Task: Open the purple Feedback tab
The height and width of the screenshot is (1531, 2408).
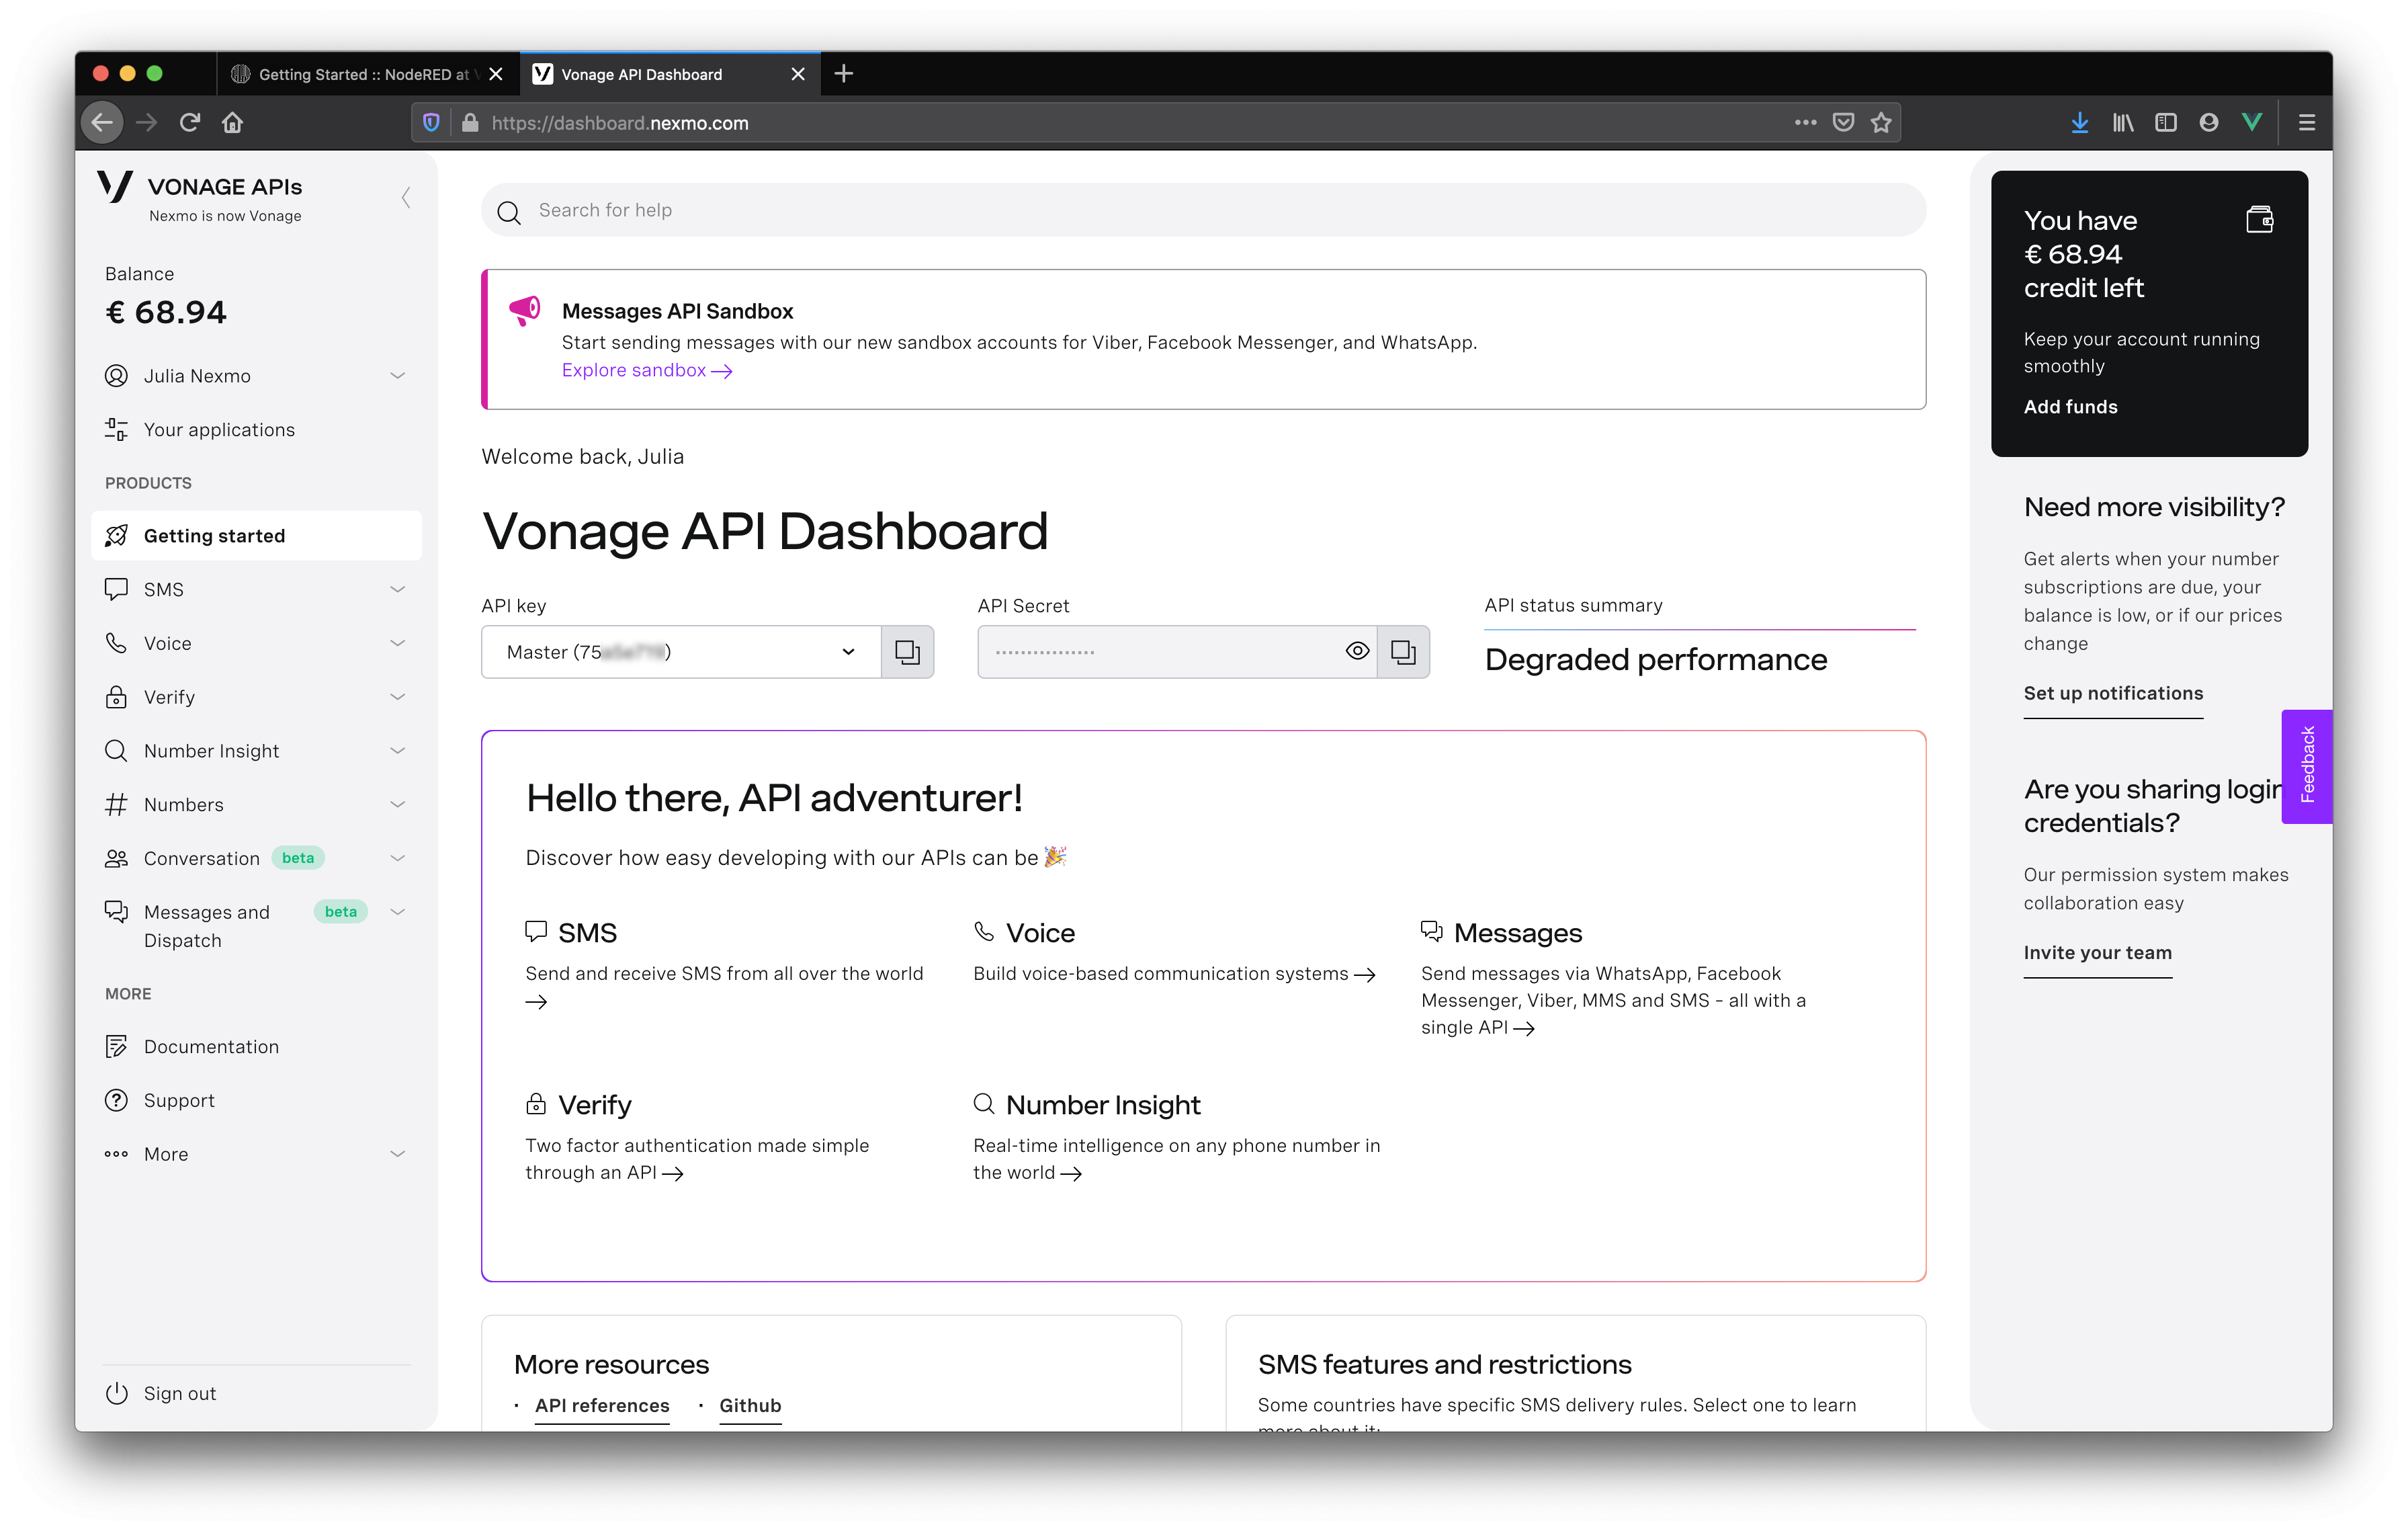Action: click(x=2307, y=766)
